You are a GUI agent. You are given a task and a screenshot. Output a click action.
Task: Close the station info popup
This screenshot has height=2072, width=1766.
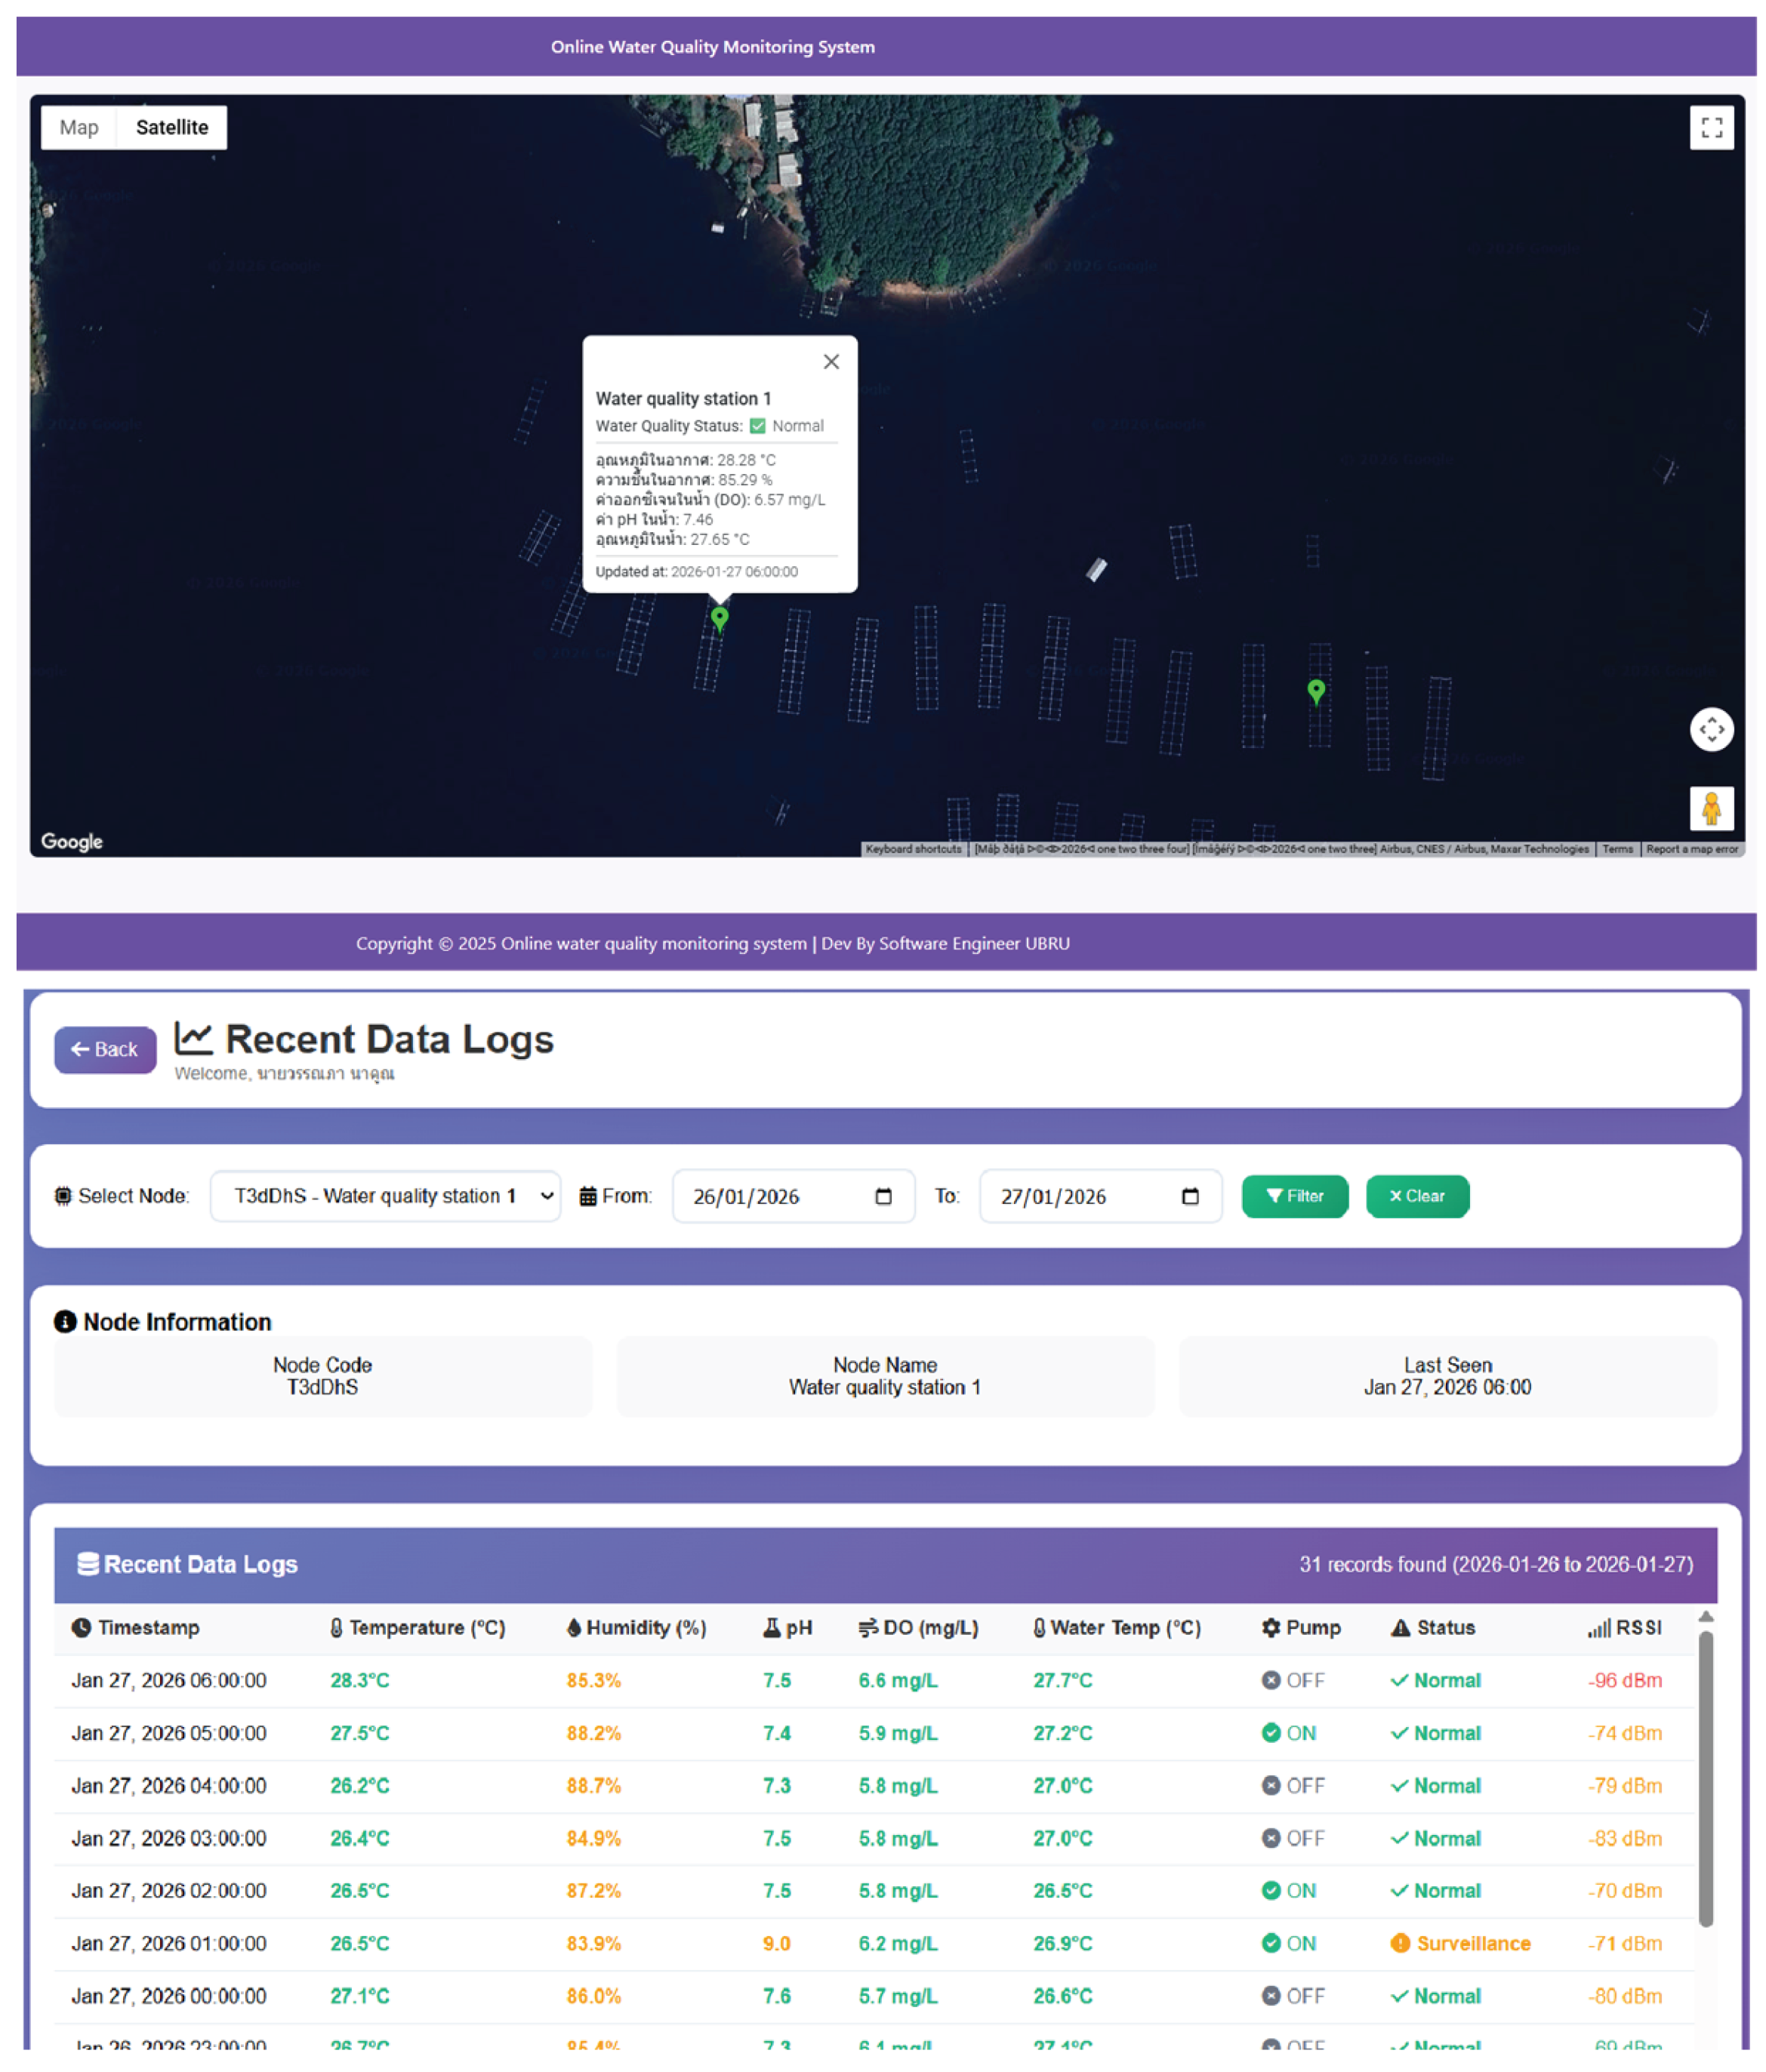[x=831, y=362]
